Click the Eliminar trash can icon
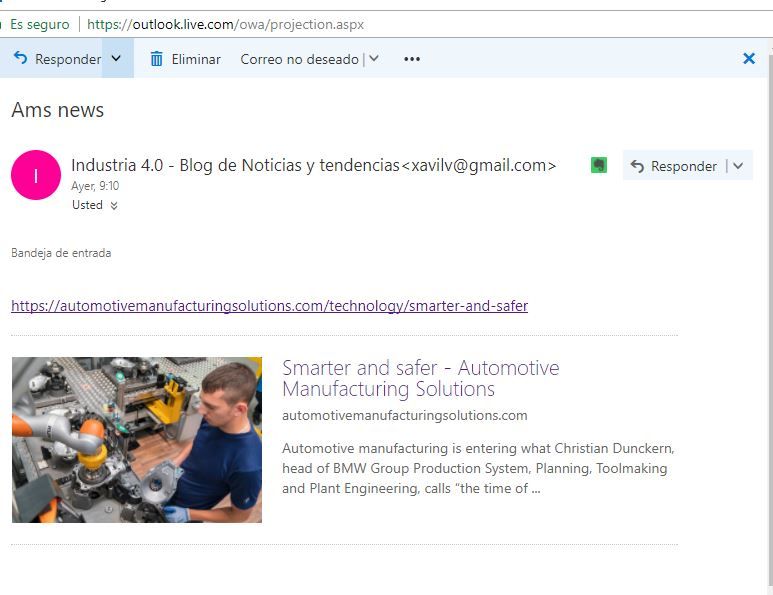Viewport: 773px width, 595px height. (x=156, y=59)
